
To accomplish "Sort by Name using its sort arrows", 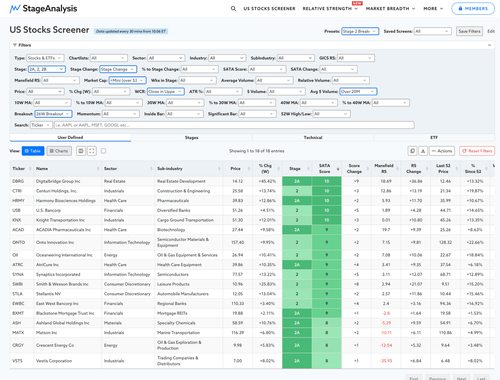I will pos(98,169).
